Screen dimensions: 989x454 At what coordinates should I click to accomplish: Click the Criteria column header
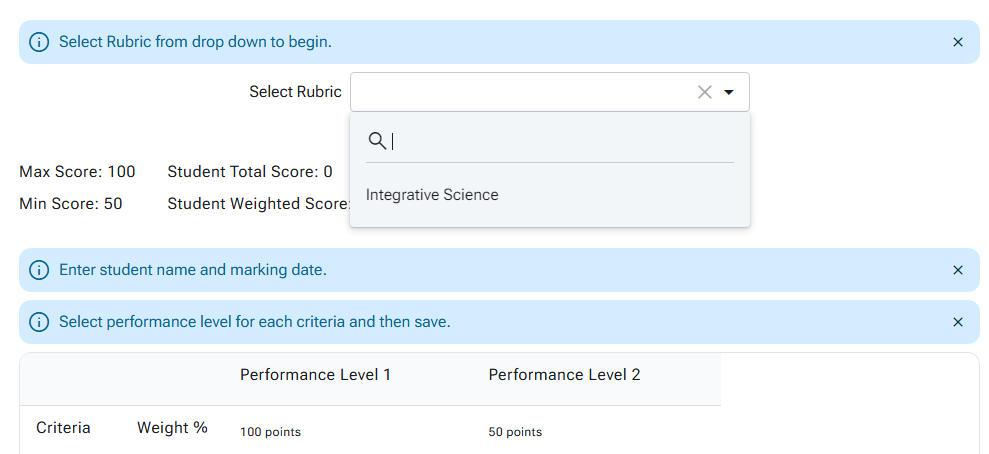(63, 428)
